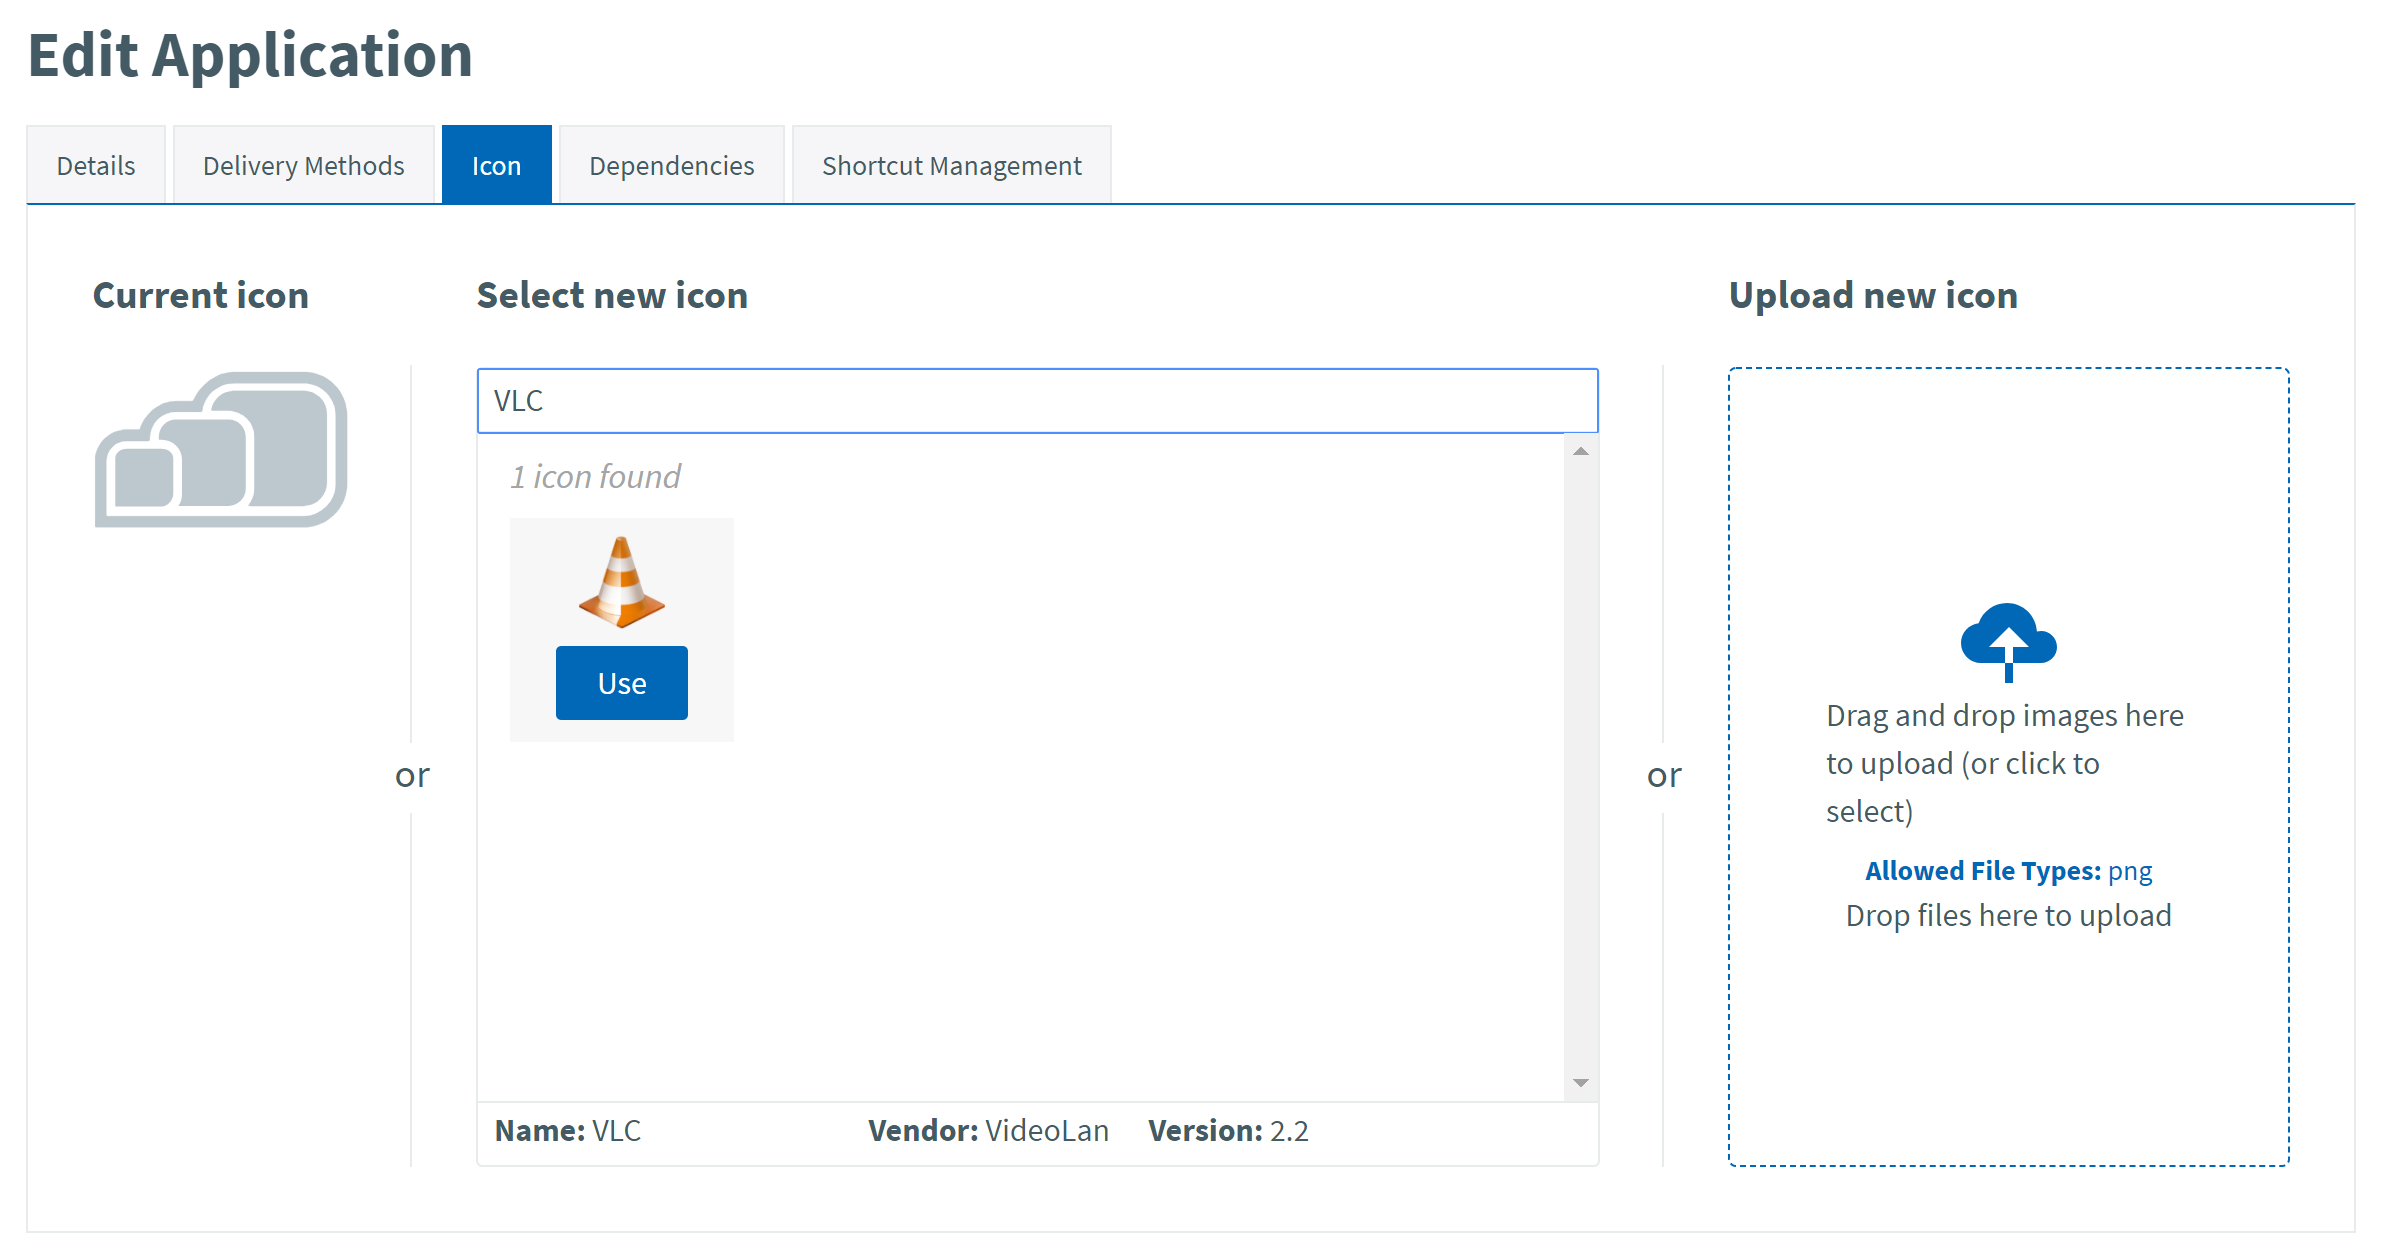This screenshot has height=1257, width=2389.
Task: Click scrollbar down arrow in icon results
Action: pos(1580,1083)
